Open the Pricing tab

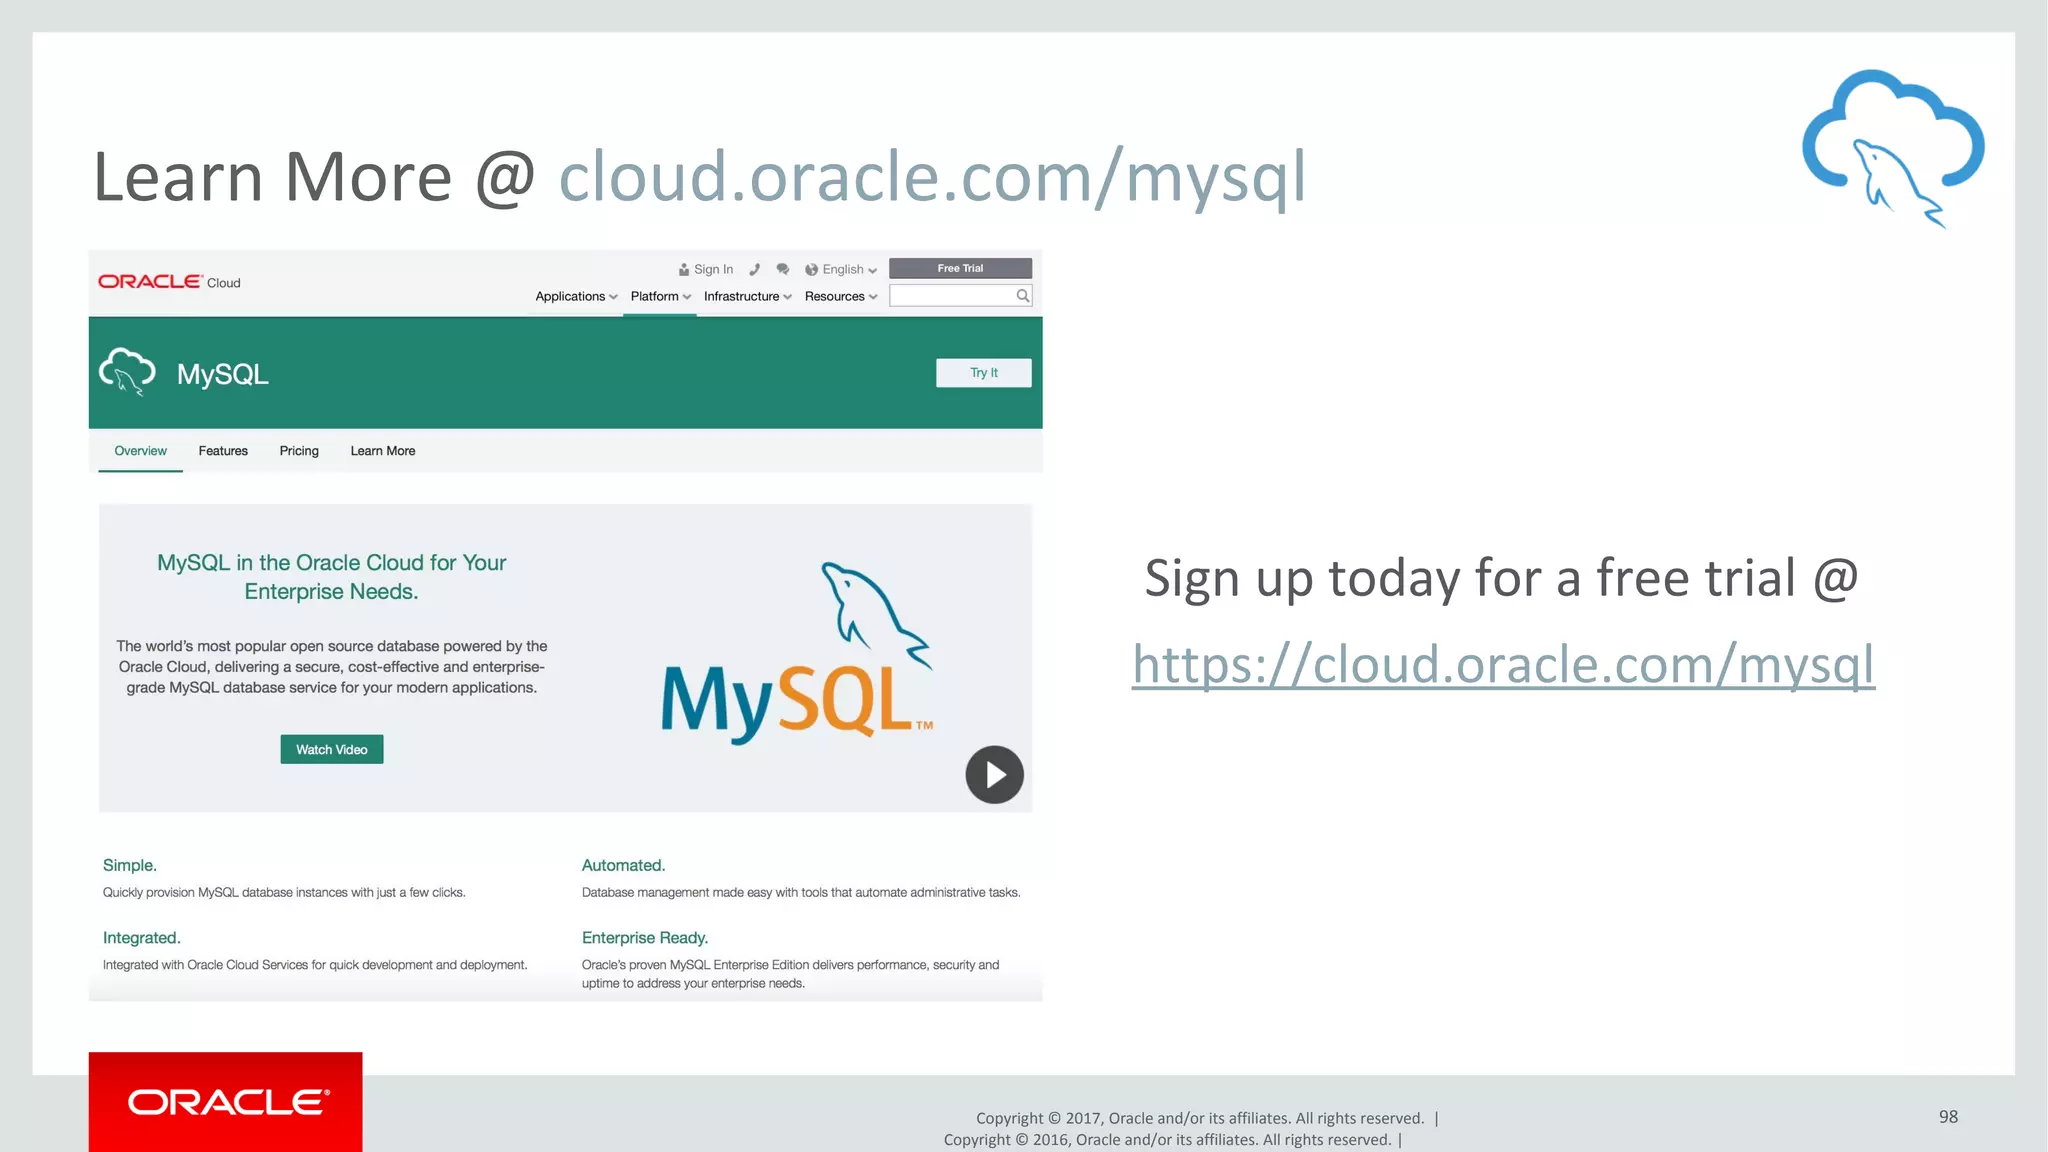[x=299, y=451]
